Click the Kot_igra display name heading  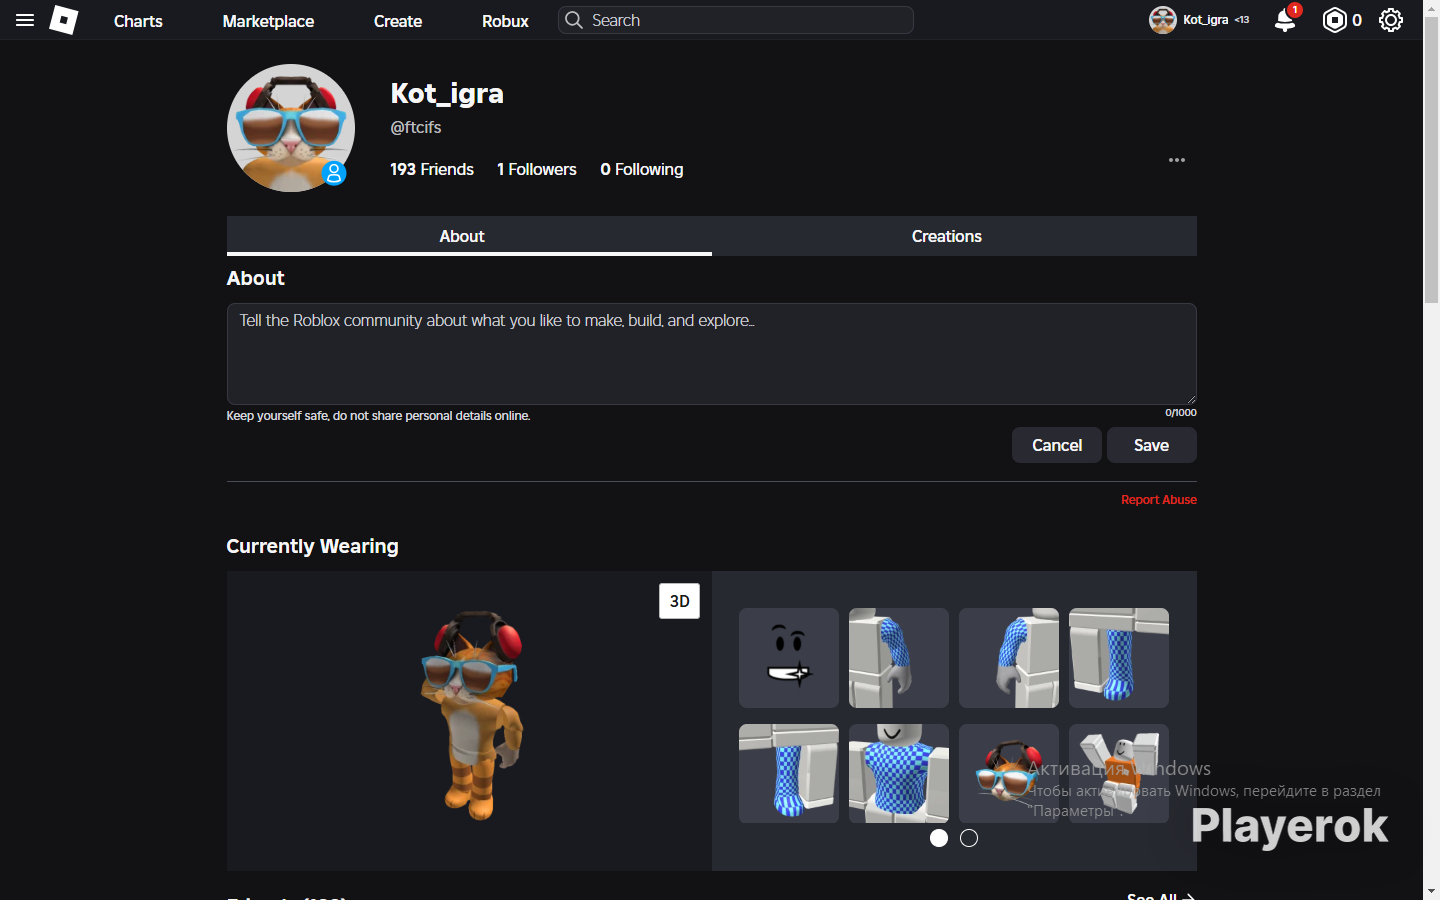[x=447, y=94]
